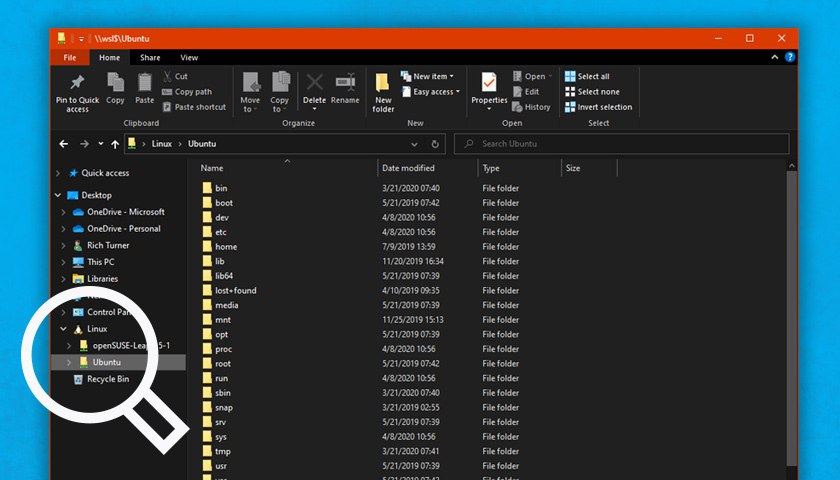Viewport: 840px width, 480px height.
Task: Switch to the Home ribbon tab
Action: pos(109,58)
